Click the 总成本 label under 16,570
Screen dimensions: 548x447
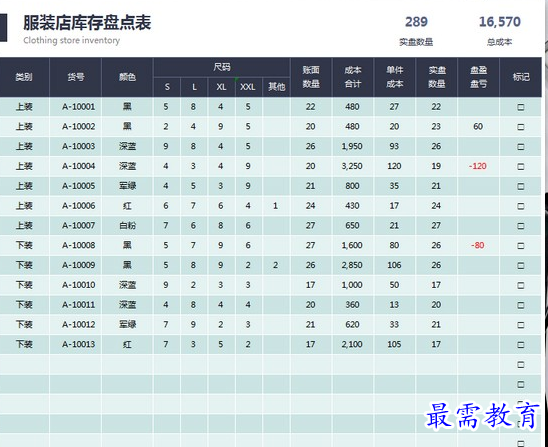click(499, 42)
